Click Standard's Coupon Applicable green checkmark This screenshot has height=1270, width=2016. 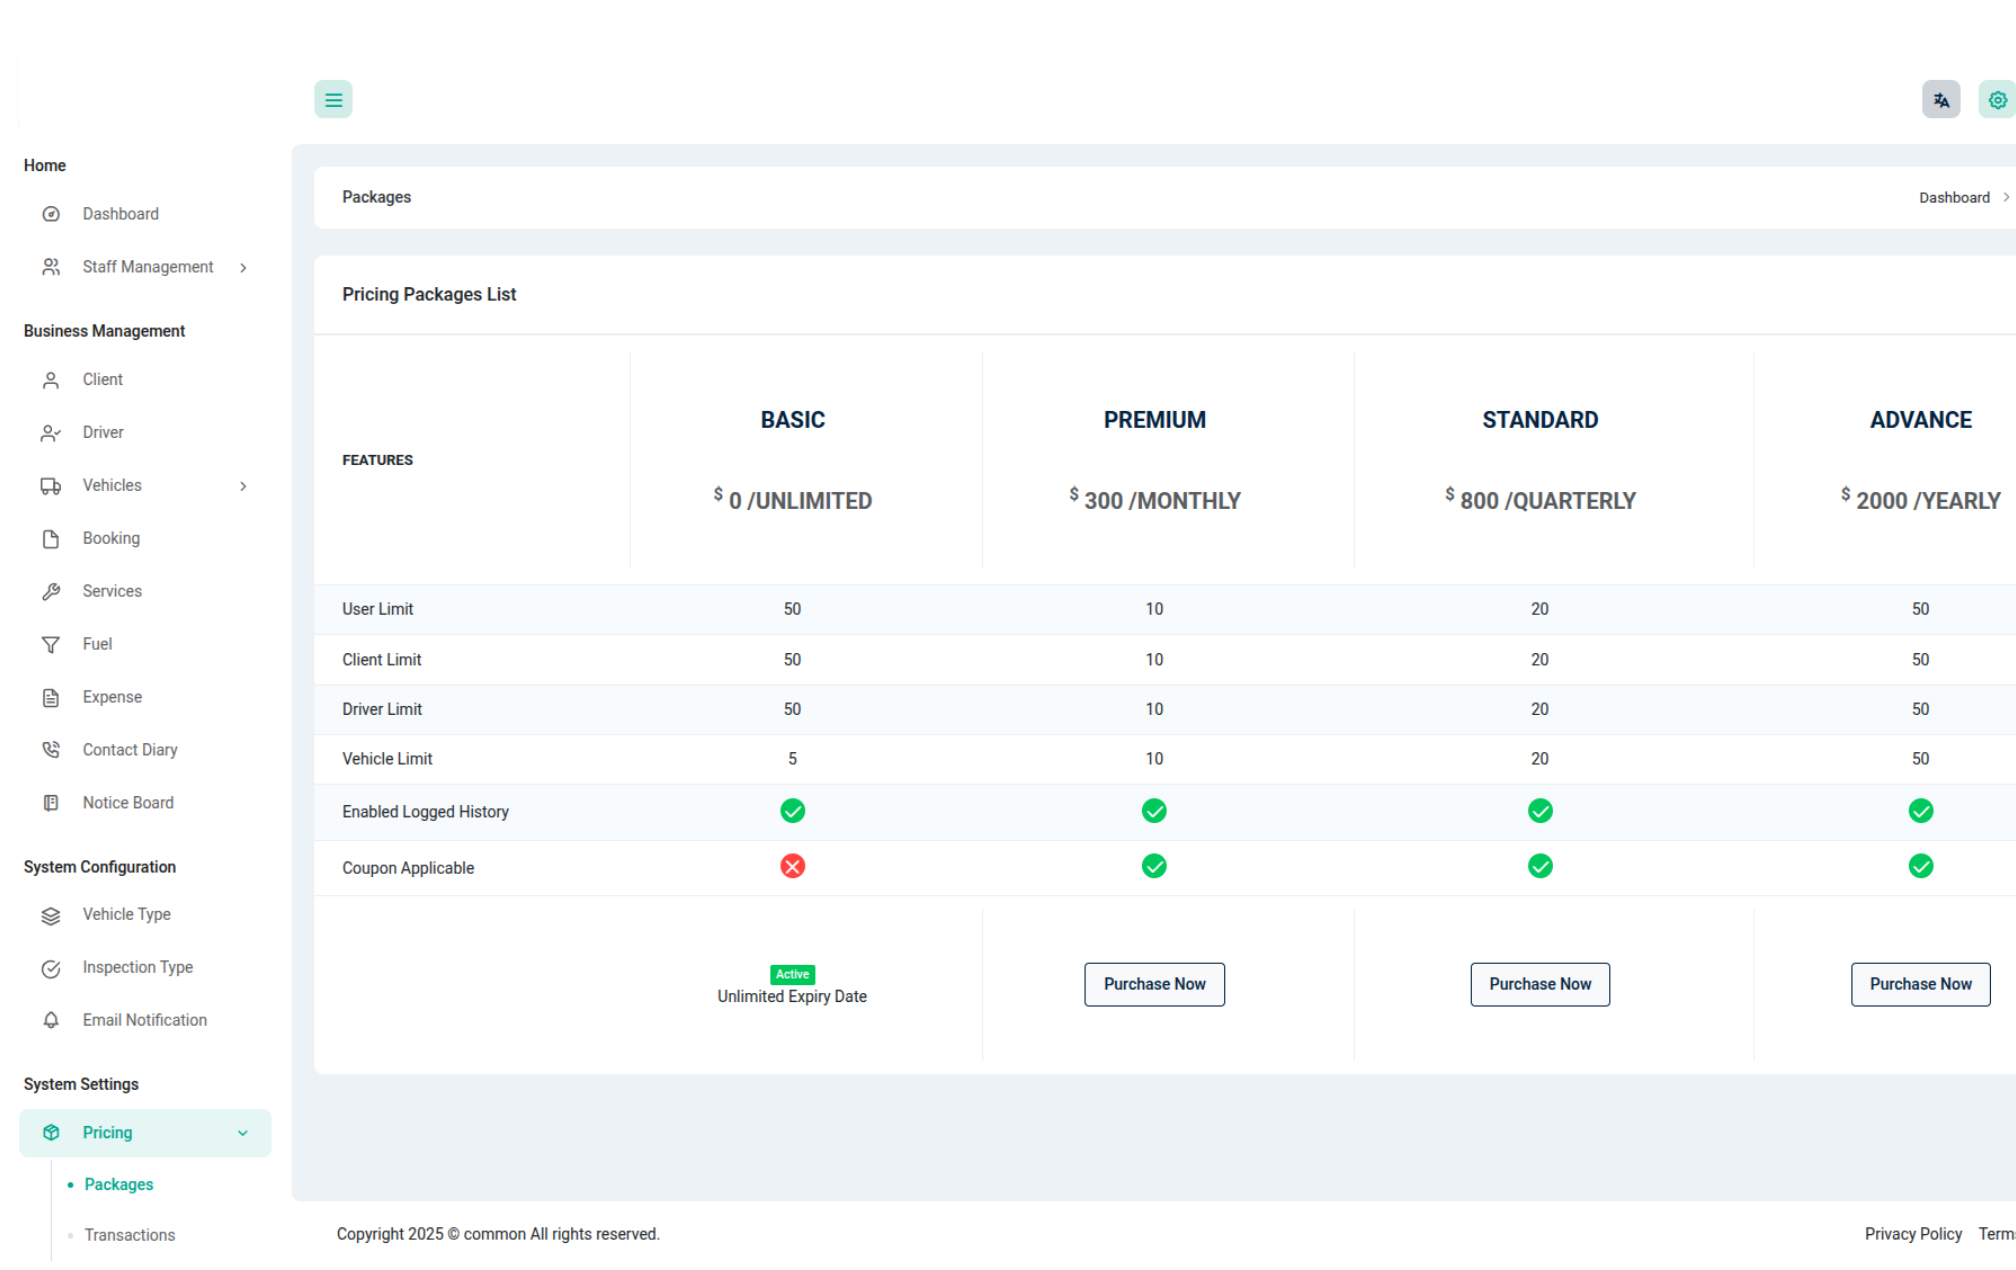pos(1540,866)
